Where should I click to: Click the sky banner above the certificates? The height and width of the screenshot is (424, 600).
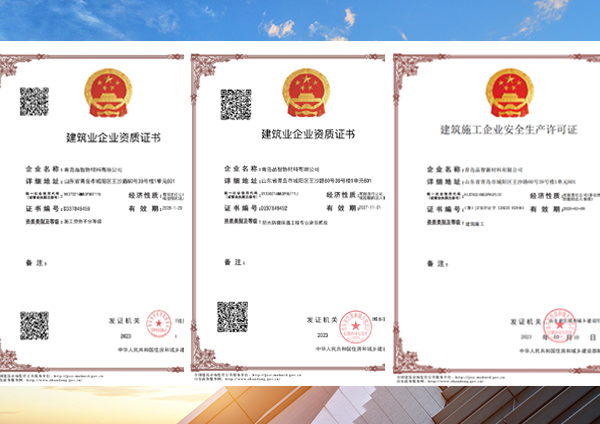[300, 20]
